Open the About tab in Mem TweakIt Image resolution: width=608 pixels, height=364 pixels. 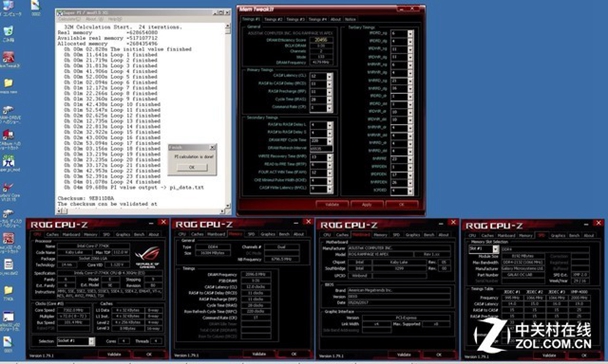click(336, 19)
